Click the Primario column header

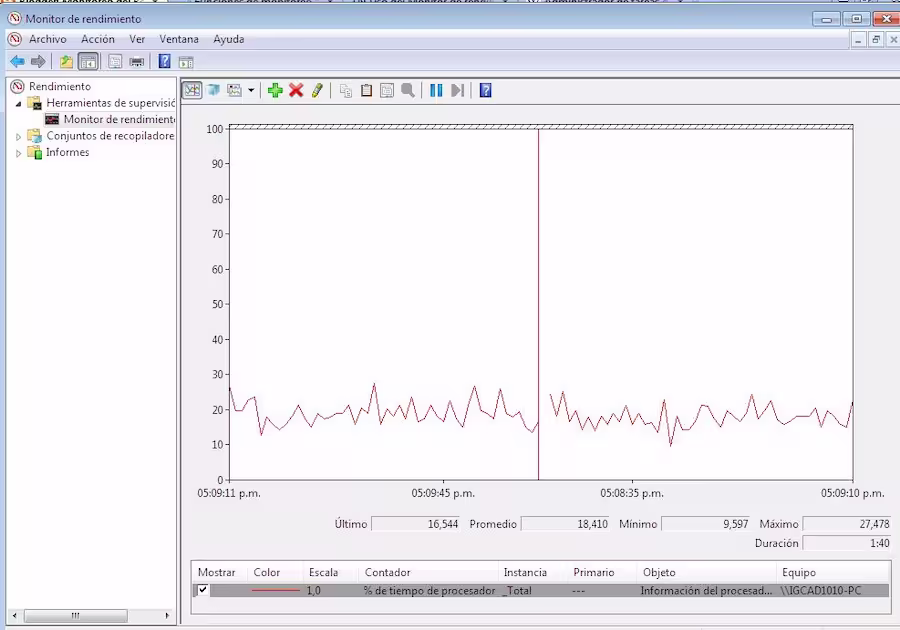click(593, 572)
